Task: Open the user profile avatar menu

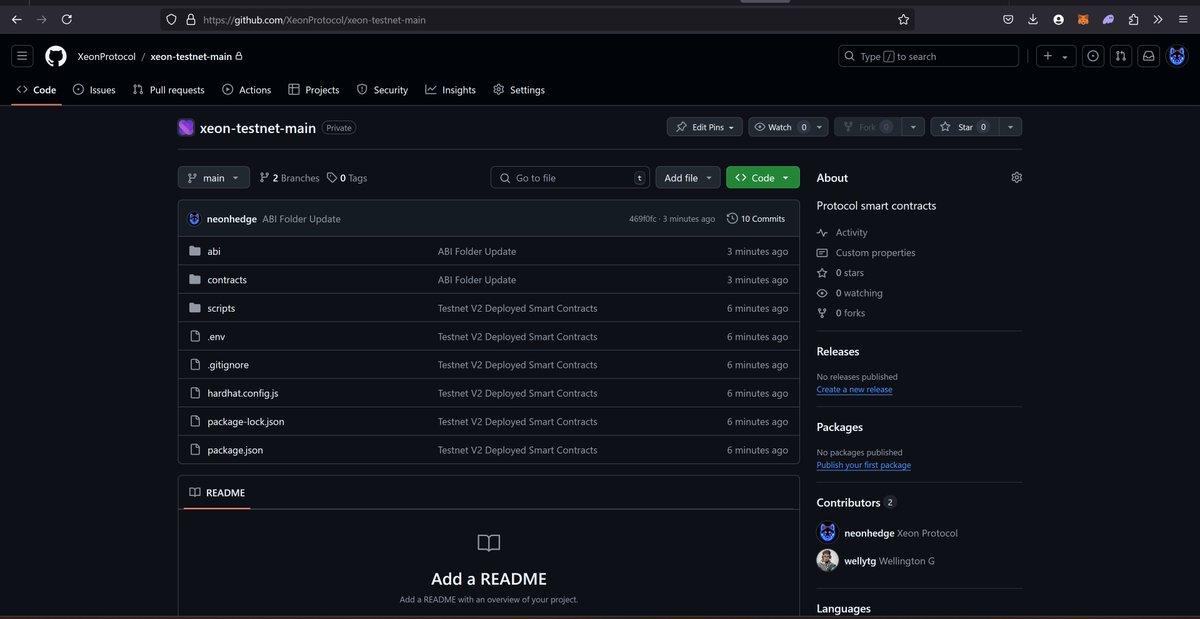Action: click(x=1177, y=57)
